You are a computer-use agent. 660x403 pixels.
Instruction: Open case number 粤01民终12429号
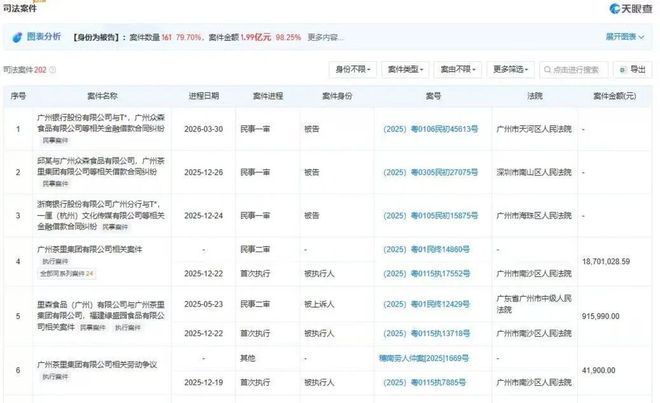tap(432, 306)
